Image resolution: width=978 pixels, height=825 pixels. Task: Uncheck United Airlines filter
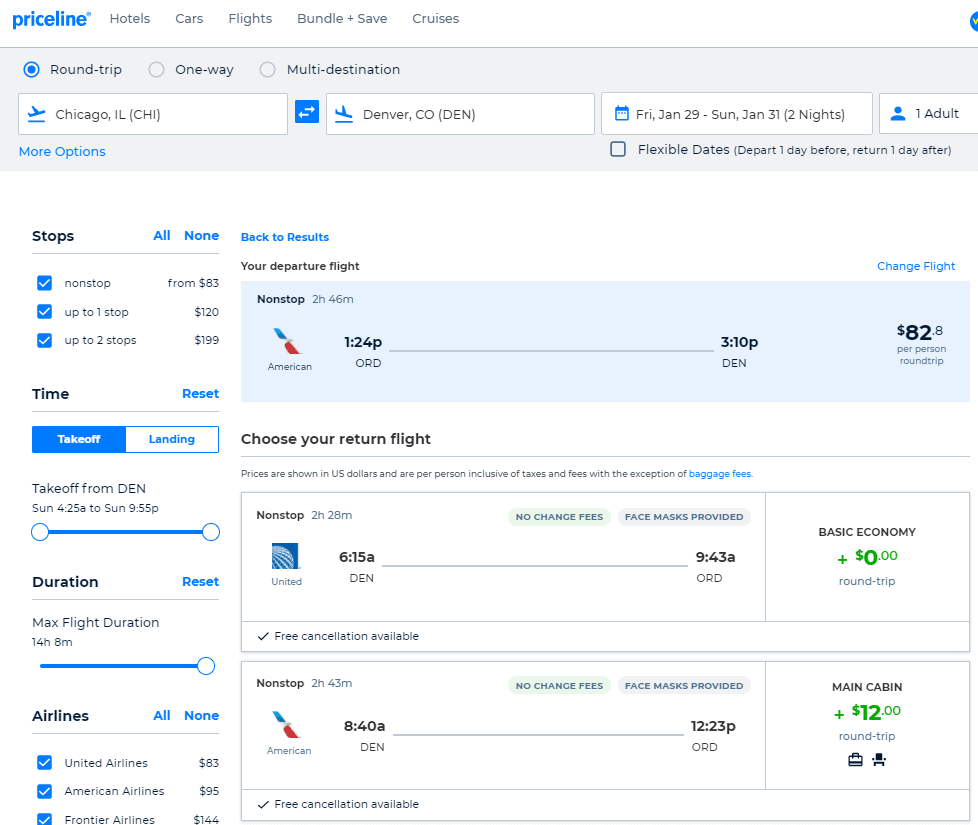point(44,763)
